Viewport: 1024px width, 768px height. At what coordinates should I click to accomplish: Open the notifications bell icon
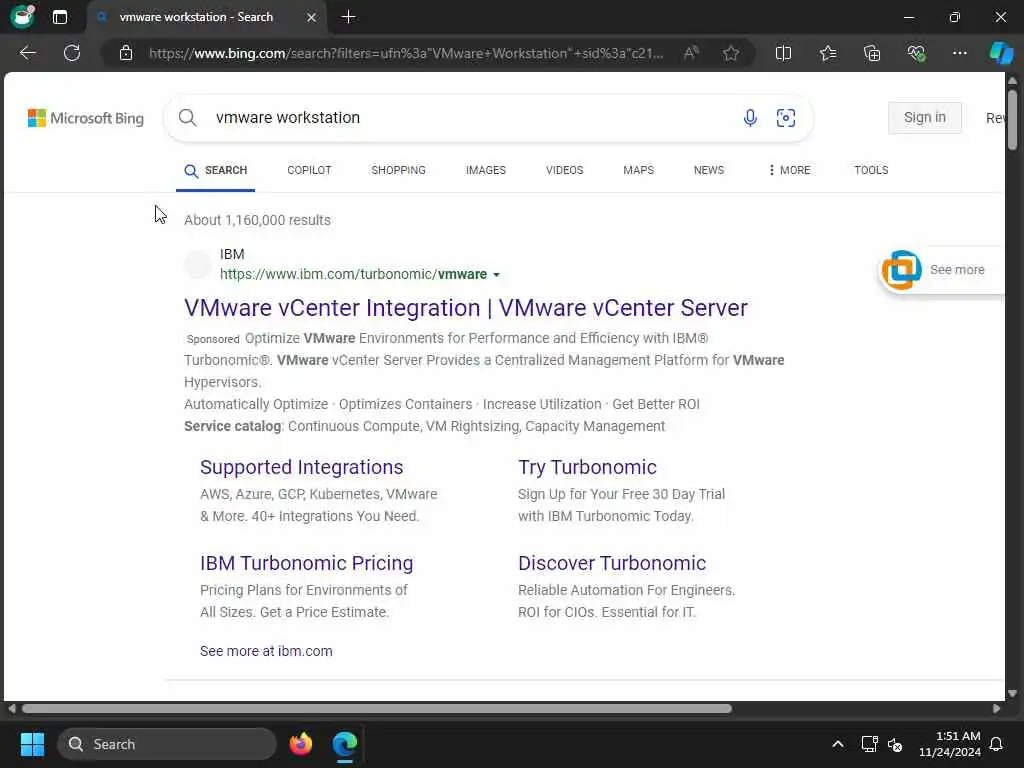tap(997, 744)
